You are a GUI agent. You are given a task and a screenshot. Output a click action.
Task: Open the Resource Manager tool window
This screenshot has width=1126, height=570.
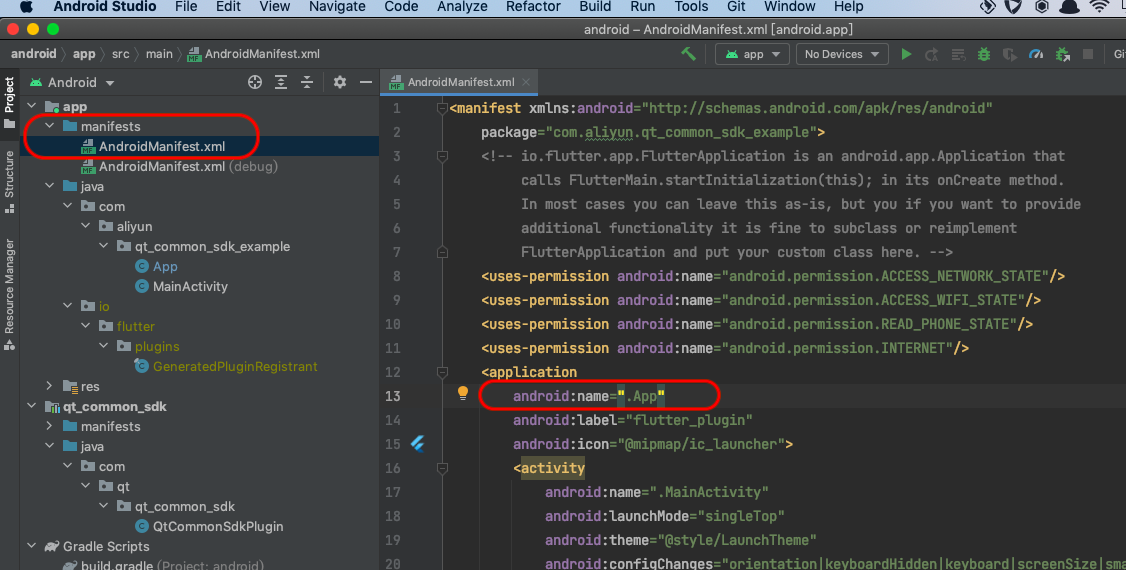[x=9, y=294]
